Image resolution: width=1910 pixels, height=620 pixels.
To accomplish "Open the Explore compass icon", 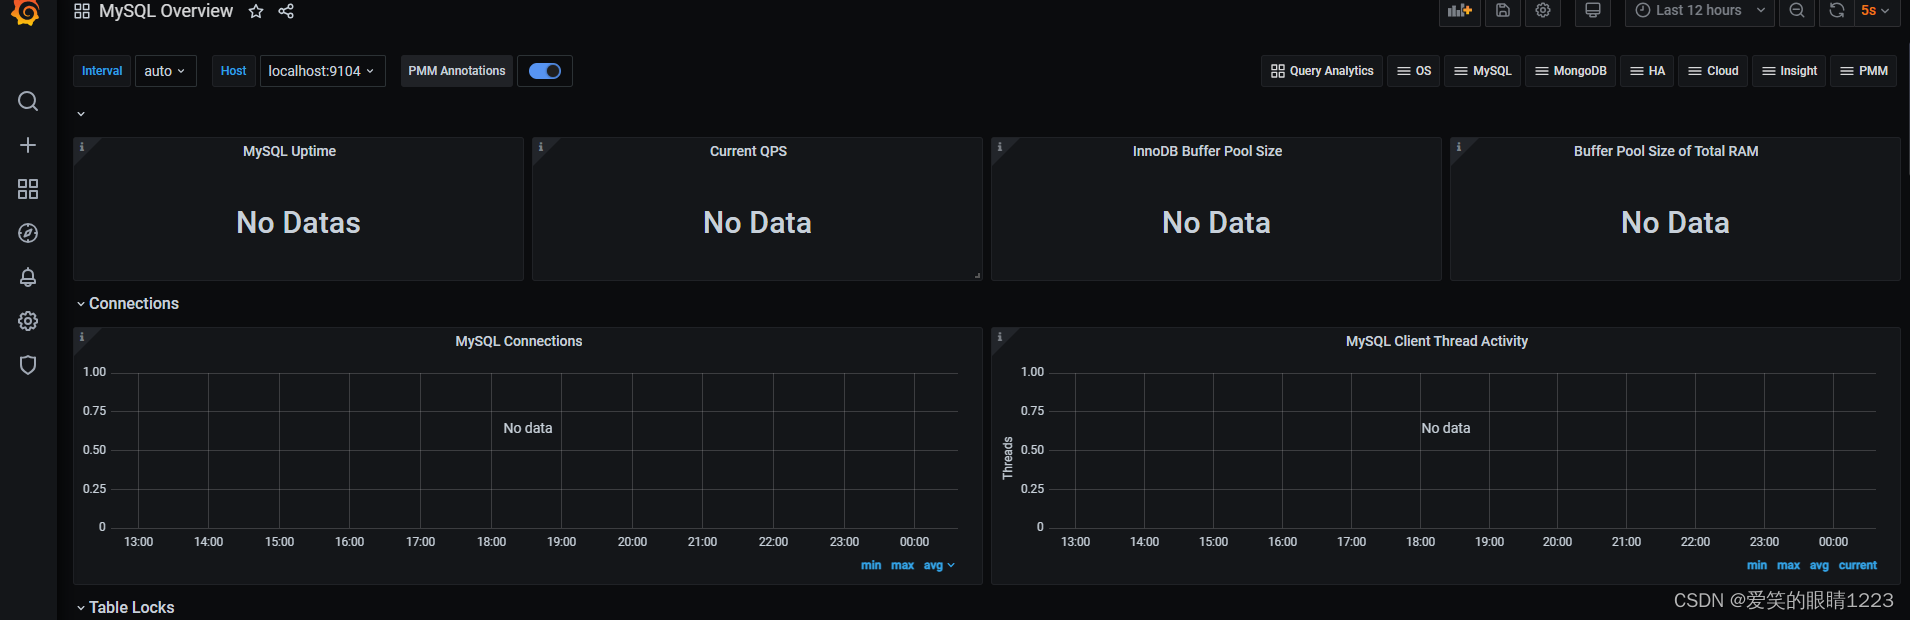I will pyautogui.click(x=28, y=233).
